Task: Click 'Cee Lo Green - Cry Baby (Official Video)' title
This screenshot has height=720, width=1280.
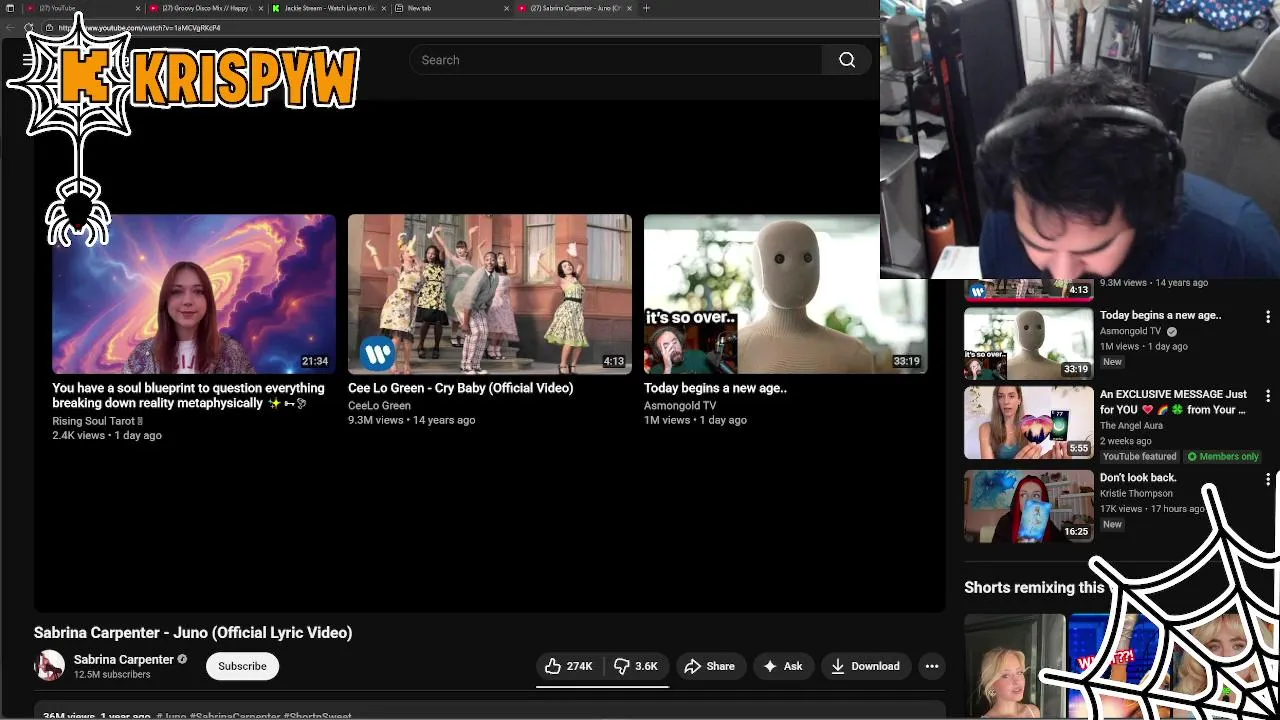Action: (460, 388)
